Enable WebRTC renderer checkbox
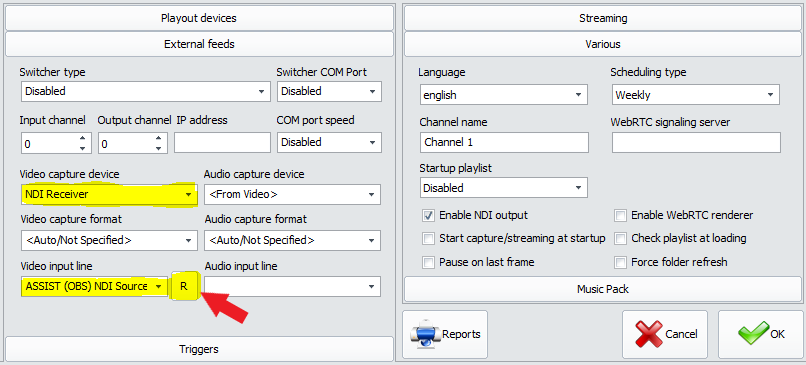Viewport: 806px width, 365px height. 621,215
